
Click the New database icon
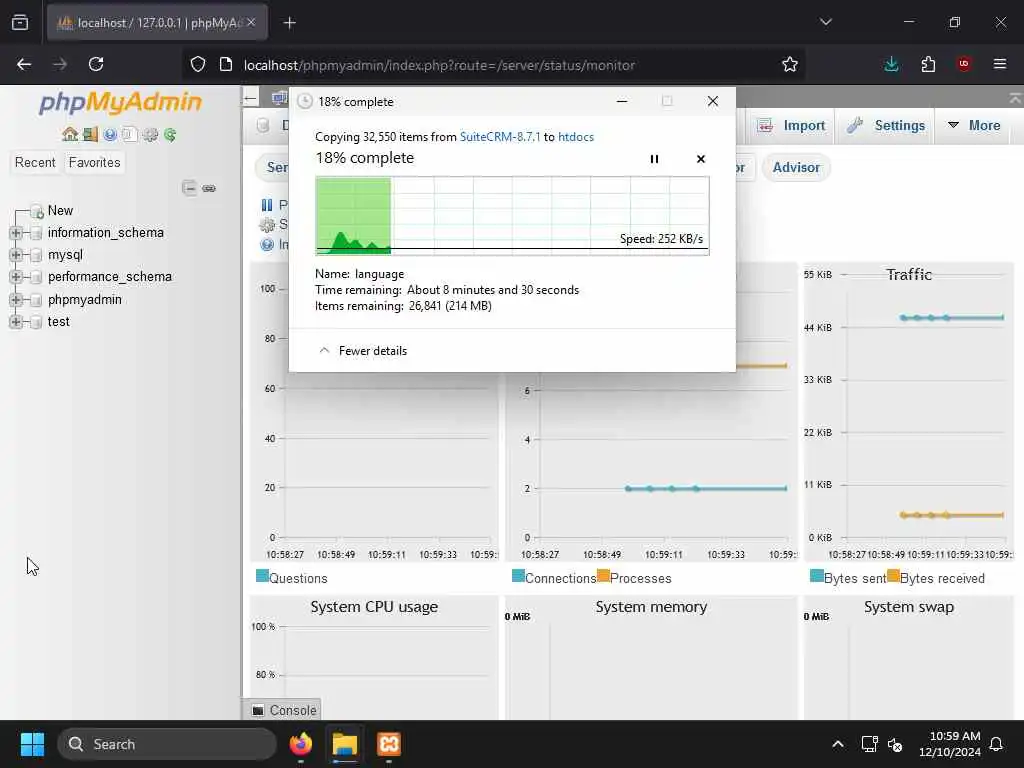[37, 211]
